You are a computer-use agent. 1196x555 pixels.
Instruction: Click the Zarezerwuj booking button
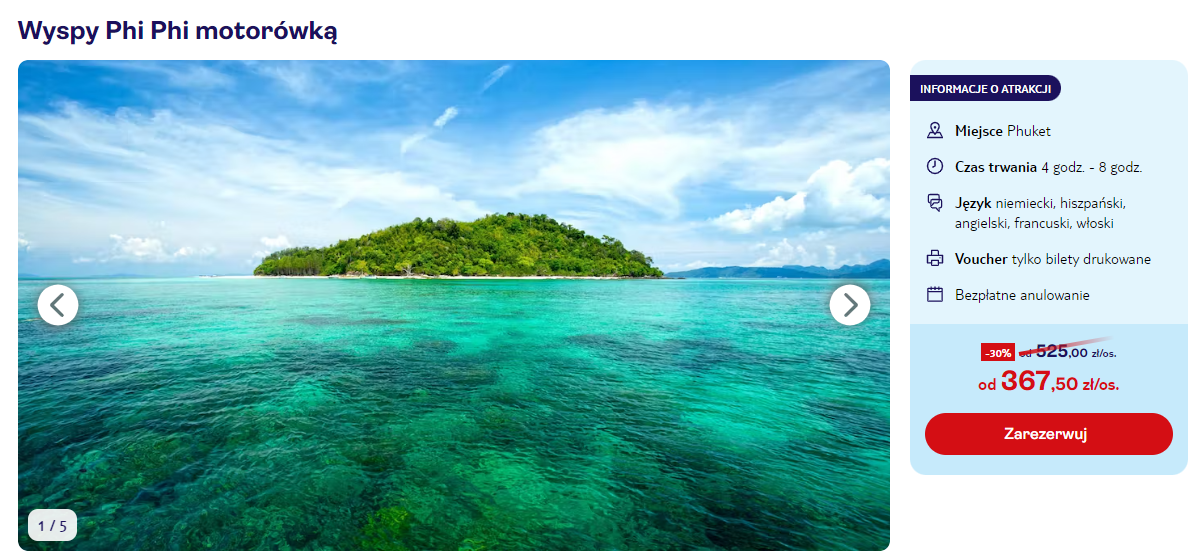tap(1049, 434)
